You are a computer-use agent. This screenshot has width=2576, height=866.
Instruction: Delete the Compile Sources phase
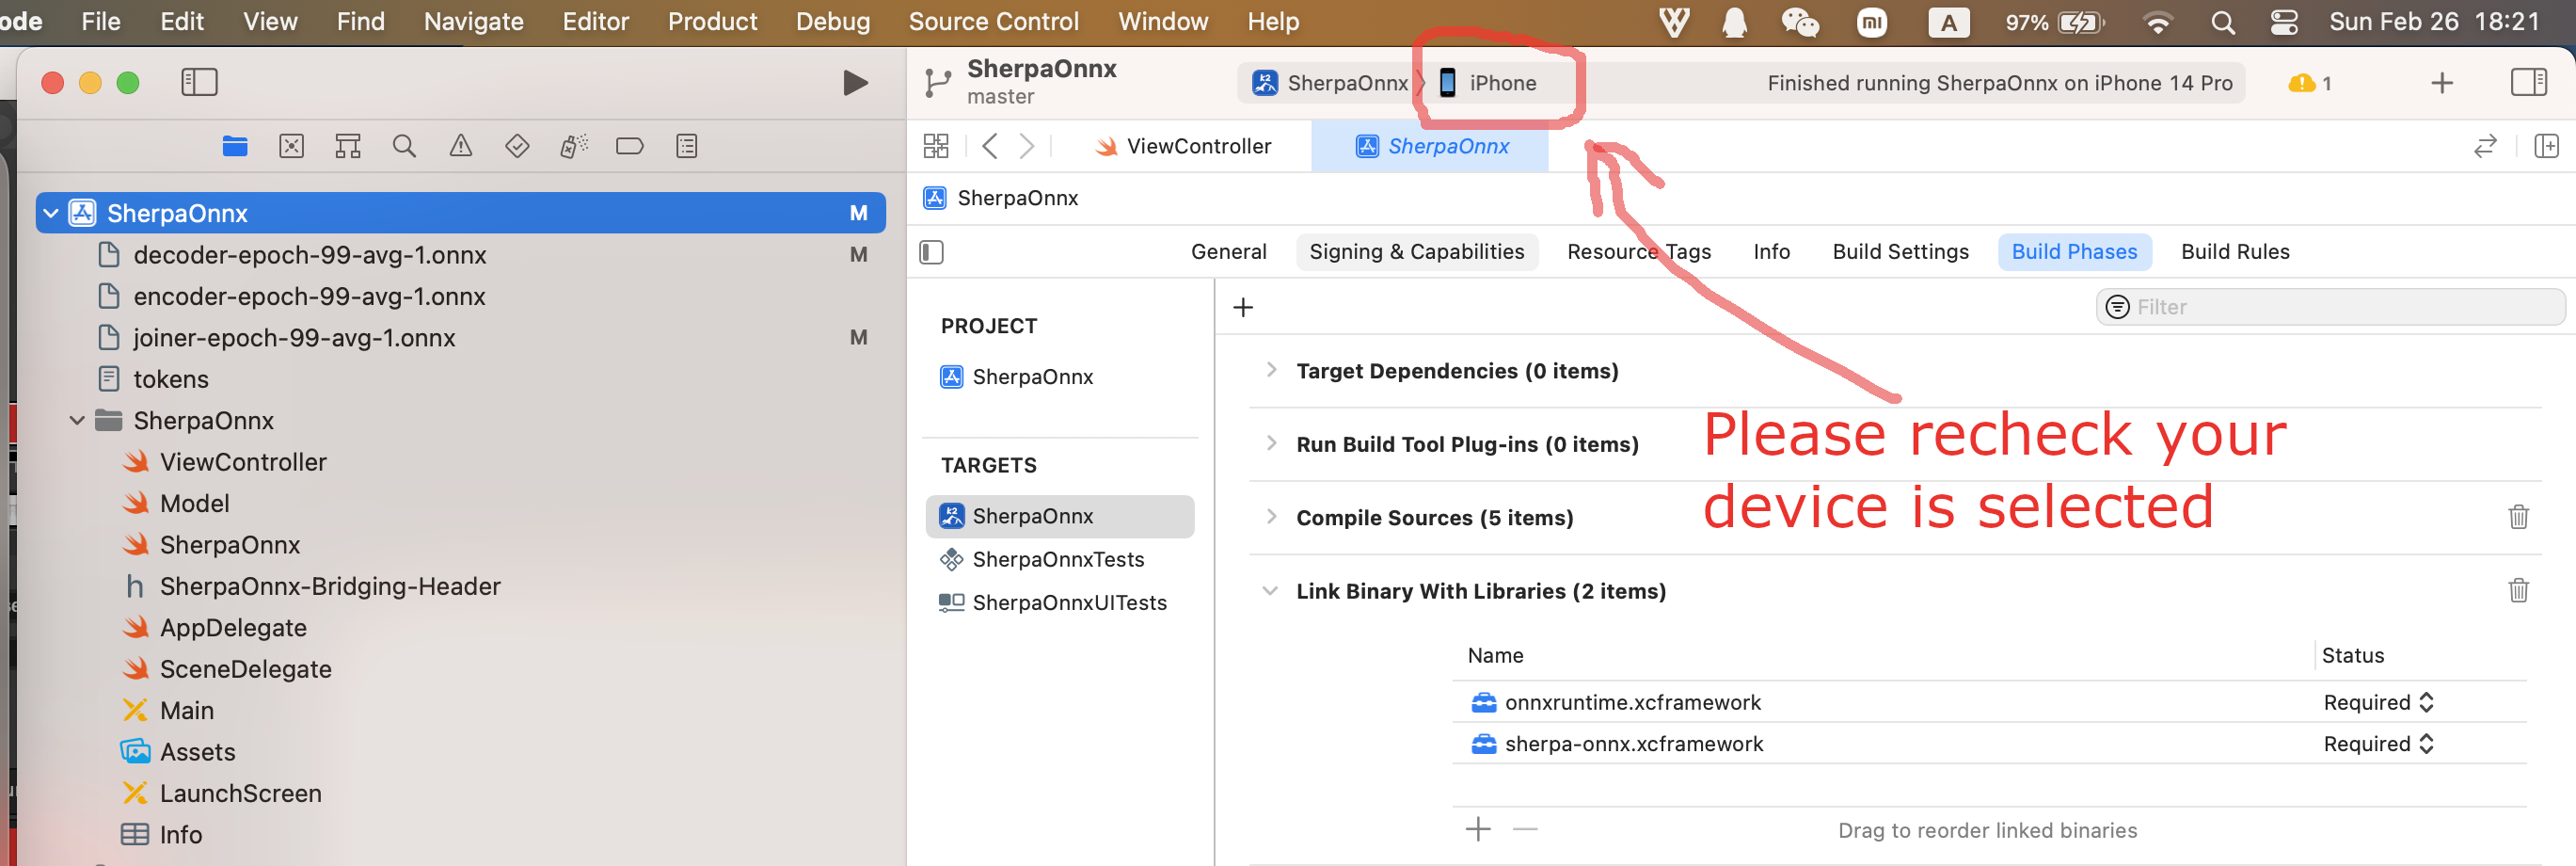click(2518, 517)
